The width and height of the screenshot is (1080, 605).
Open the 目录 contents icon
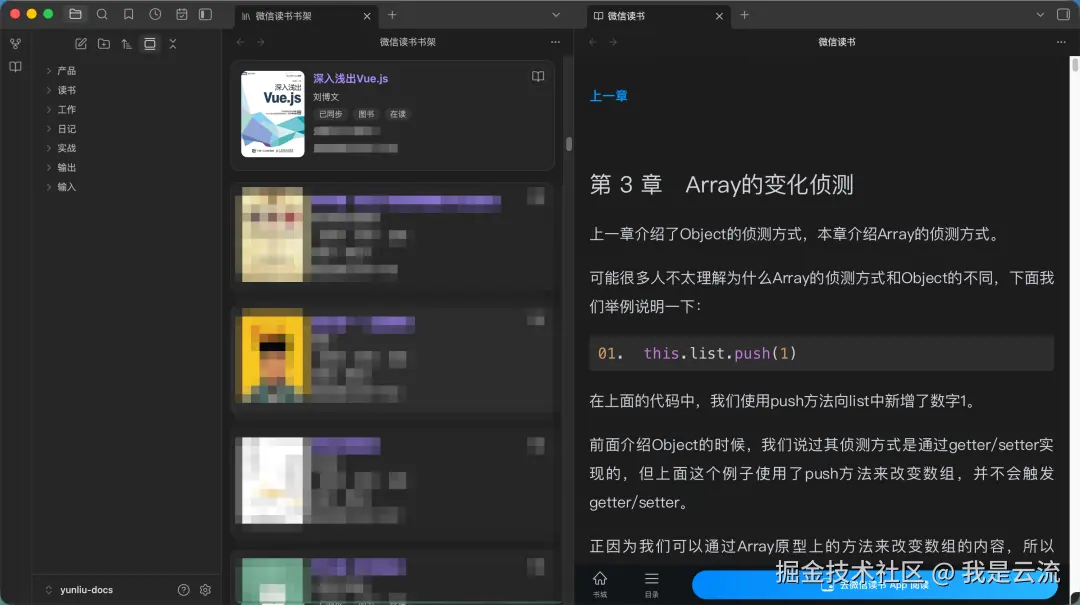click(652, 584)
